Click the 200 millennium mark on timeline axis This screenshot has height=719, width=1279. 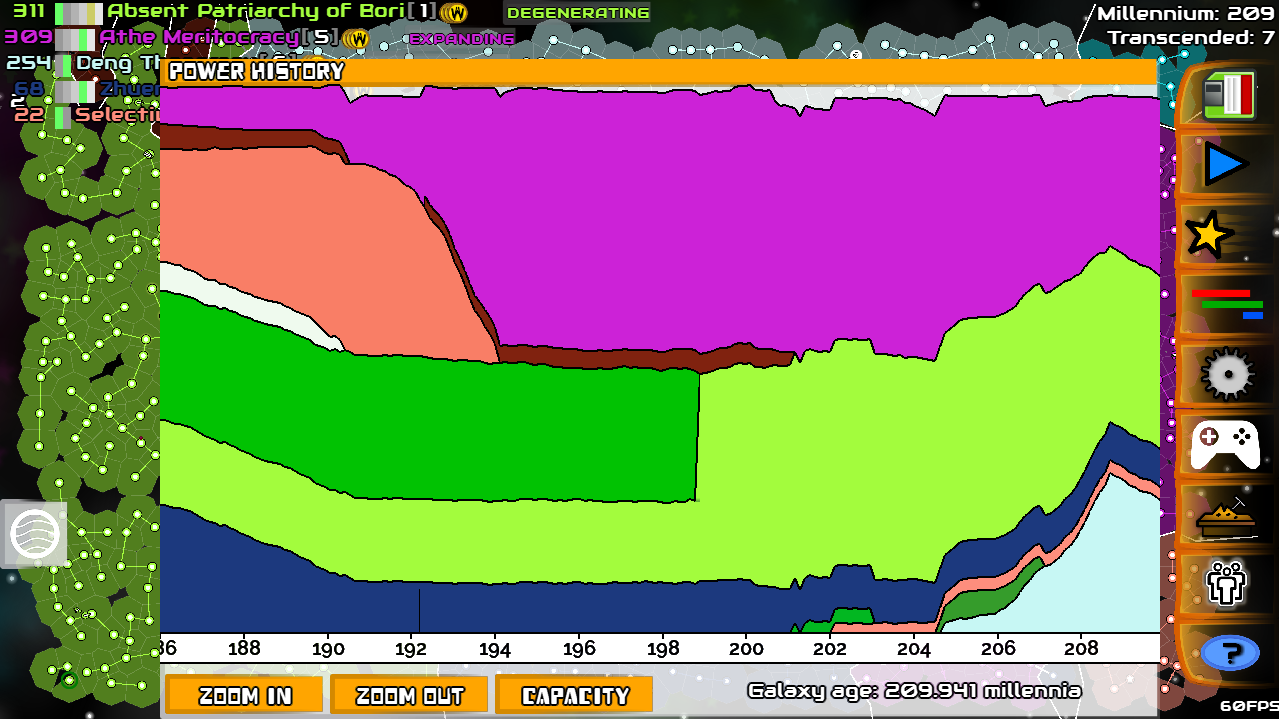click(745, 648)
